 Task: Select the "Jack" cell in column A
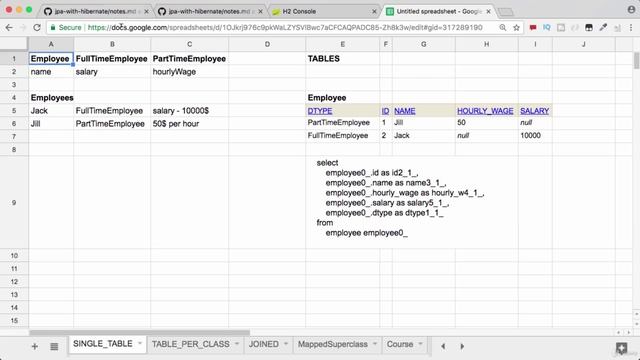[51, 111]
